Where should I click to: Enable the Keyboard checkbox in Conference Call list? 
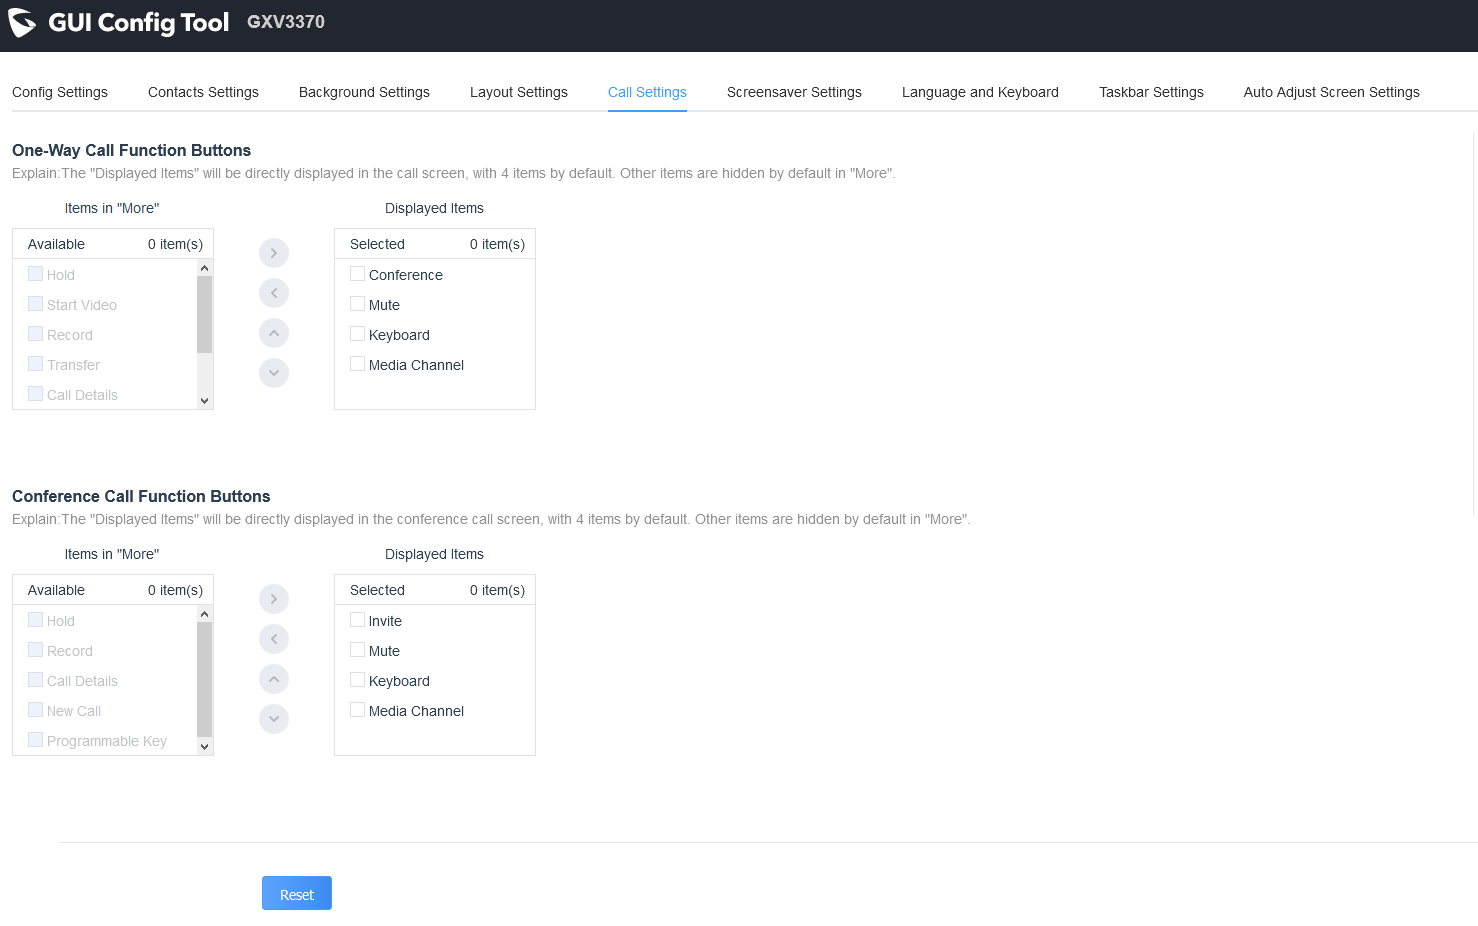(x=357, y=680)
